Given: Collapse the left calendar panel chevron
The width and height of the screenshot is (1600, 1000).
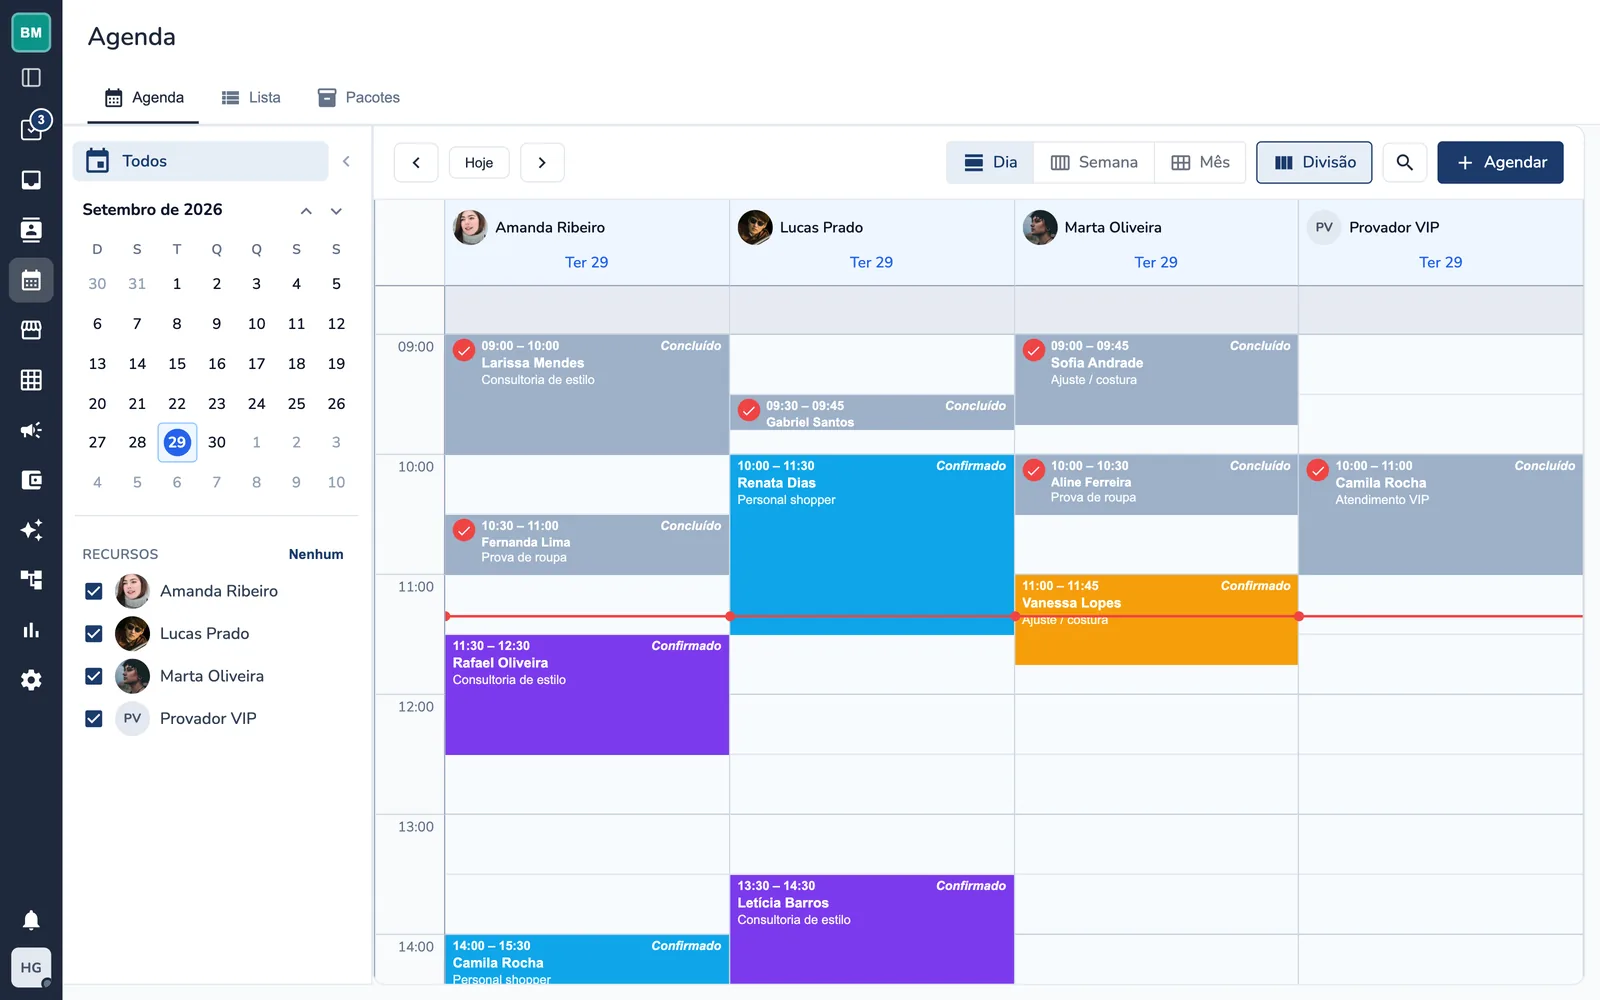Looking at the screenshot, I should click(346, 161).
